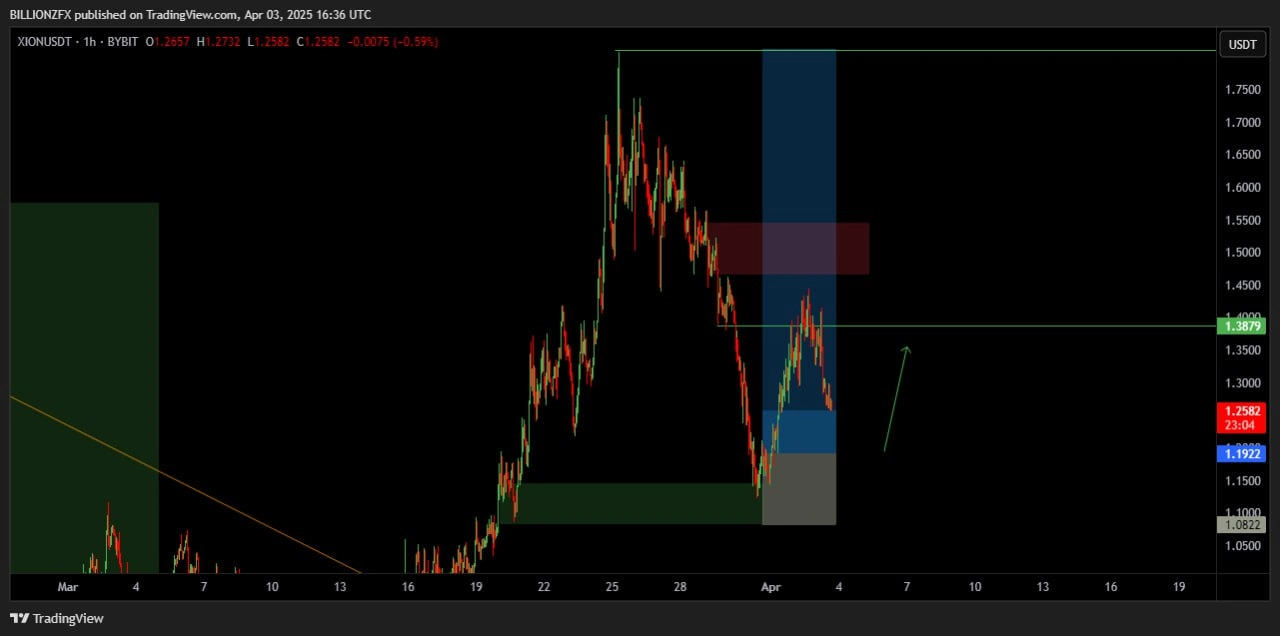1280x636 pixels.
Task: Click the TradingView logo in the footer
Action: [57, 618]
